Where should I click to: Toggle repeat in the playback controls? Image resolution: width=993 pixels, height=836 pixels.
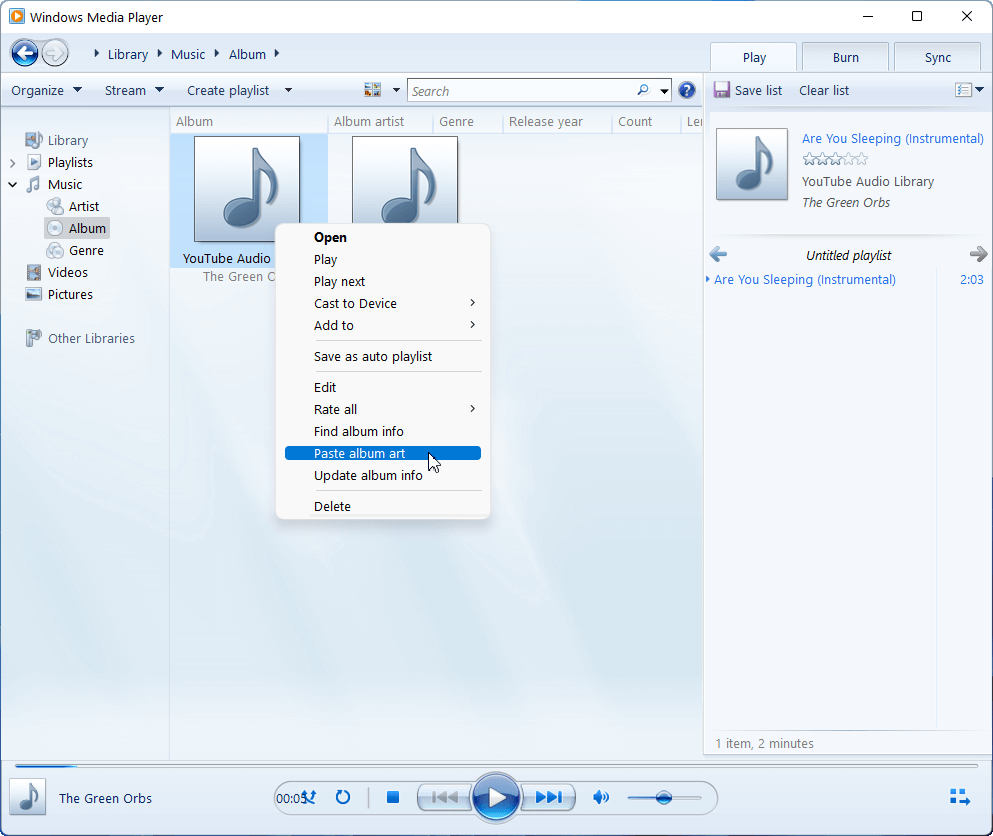tap(343, 797)
